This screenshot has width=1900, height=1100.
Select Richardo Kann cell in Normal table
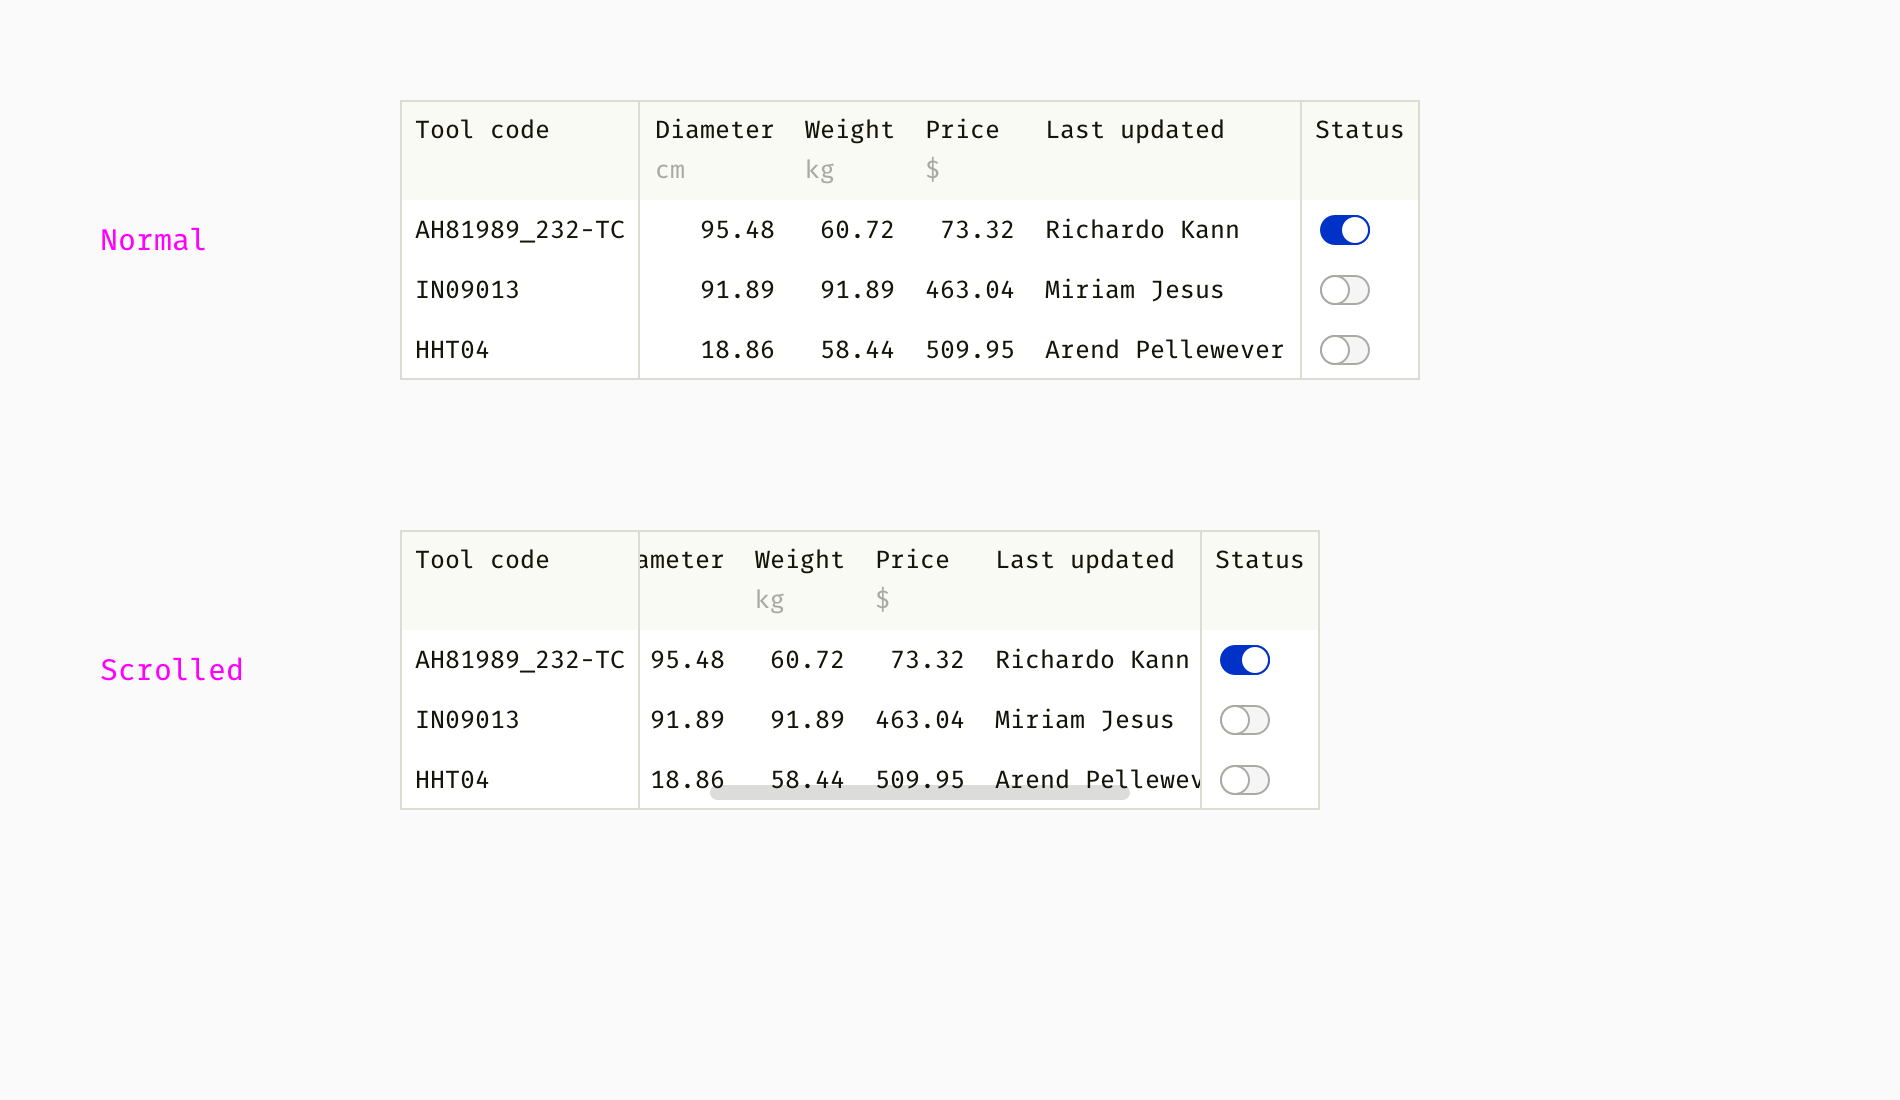1142,230
